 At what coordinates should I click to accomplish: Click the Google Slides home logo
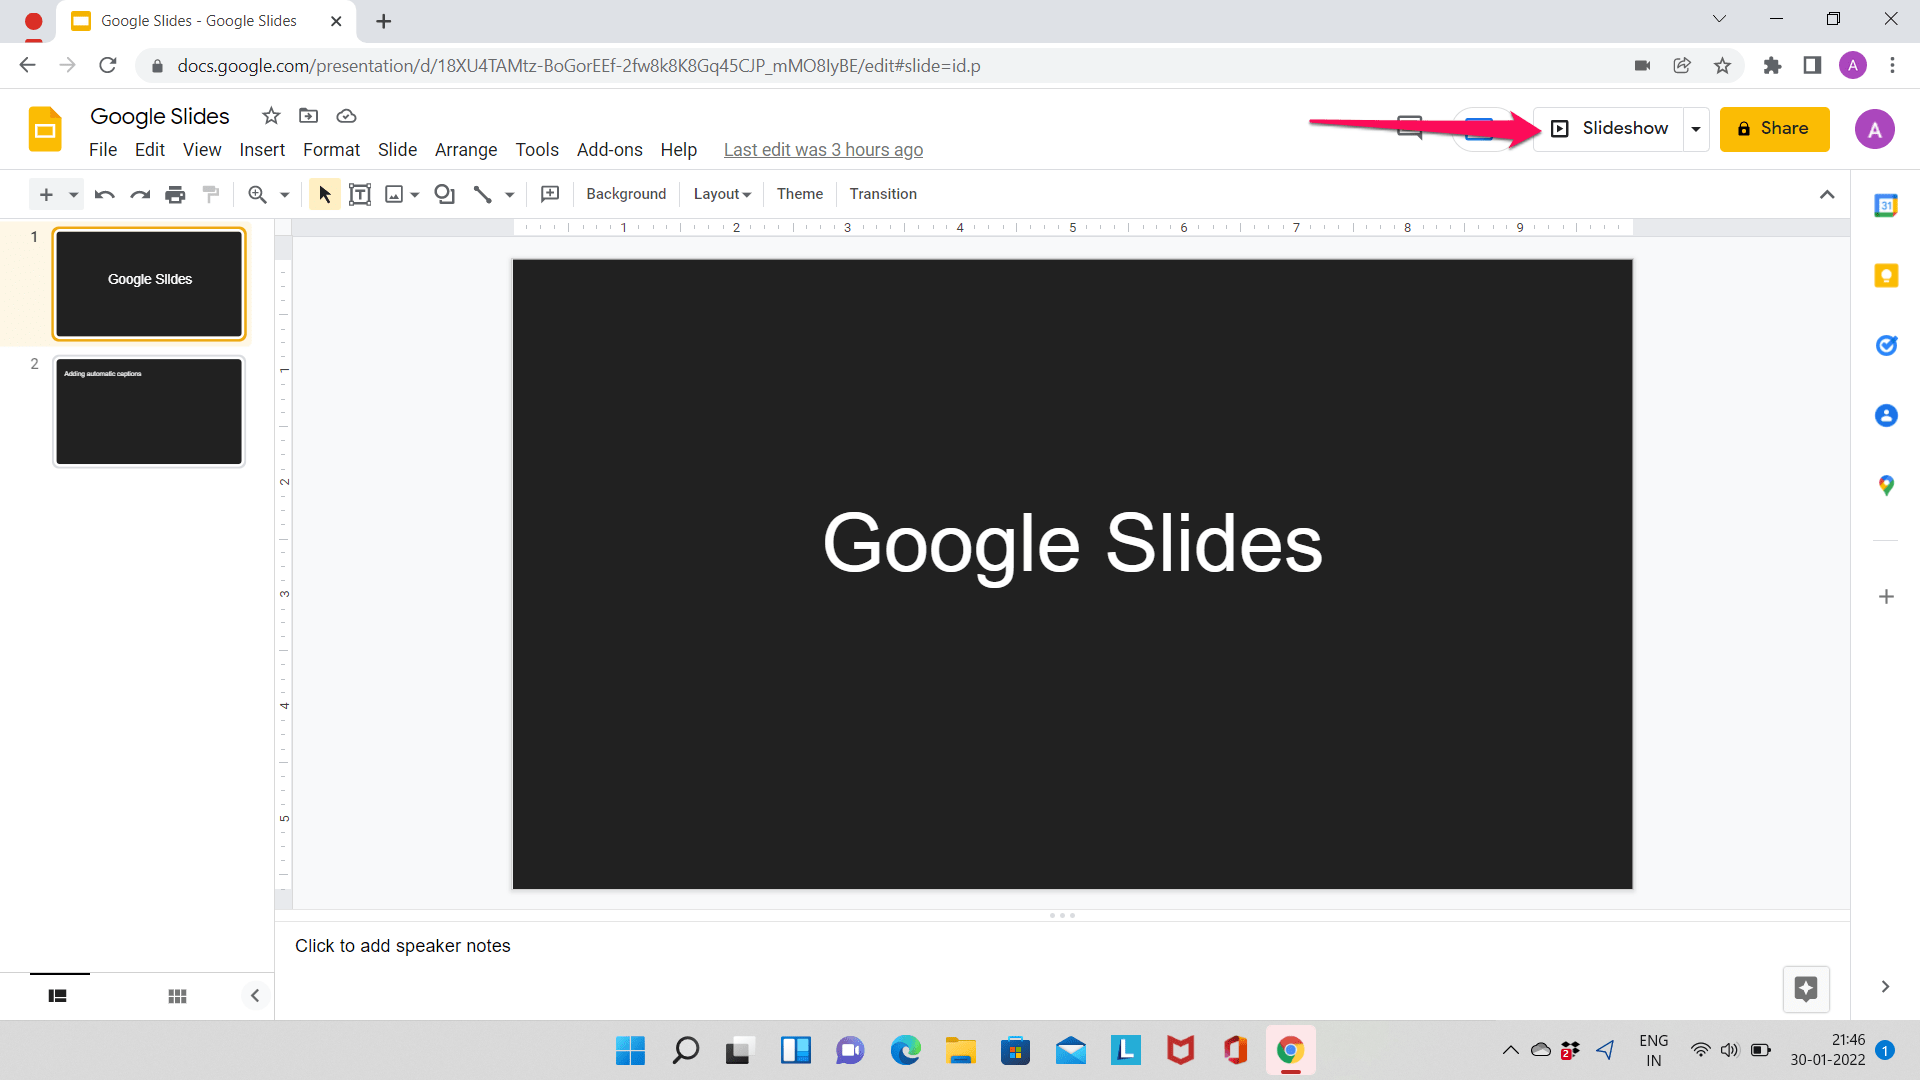click(45, 129)
